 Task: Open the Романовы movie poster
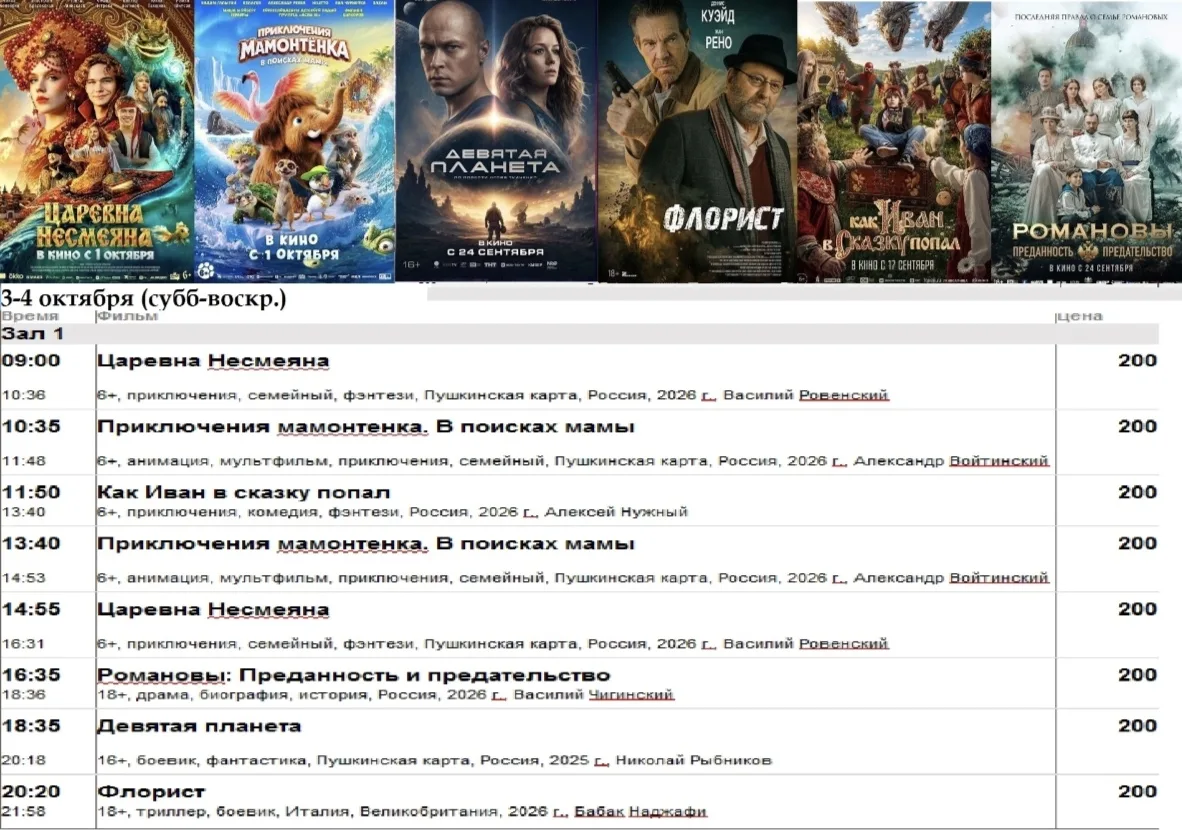[x=1086, y=141]
